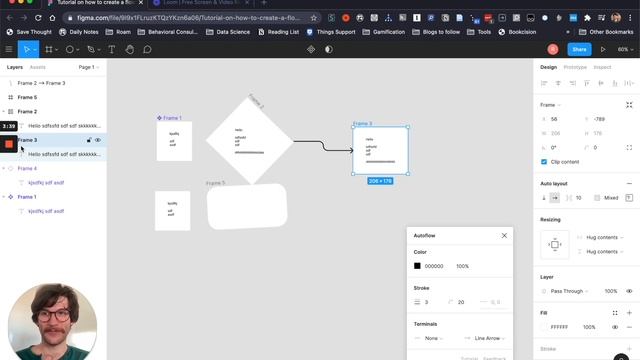Open the 60% zoom dropdown

(x=625, y=49)
